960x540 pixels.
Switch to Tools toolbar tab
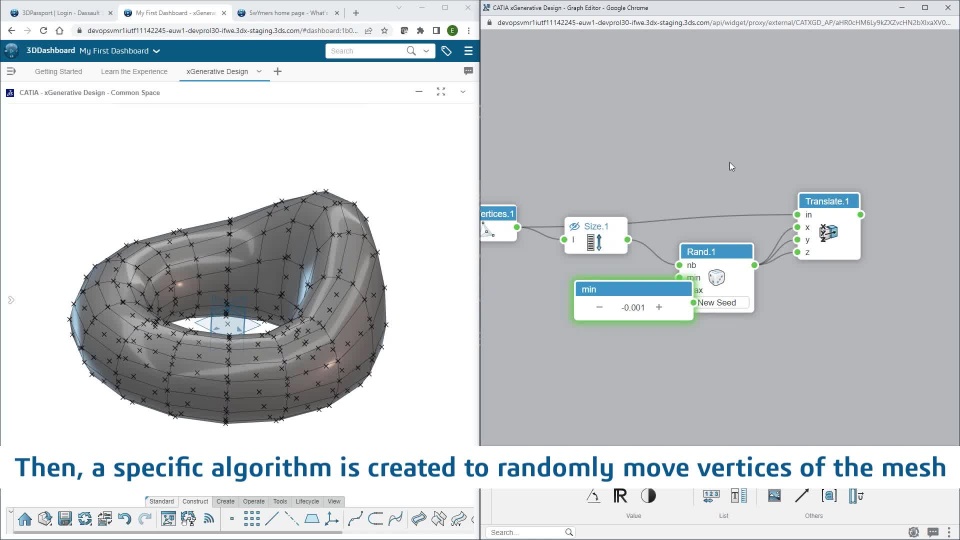[280, 501]
